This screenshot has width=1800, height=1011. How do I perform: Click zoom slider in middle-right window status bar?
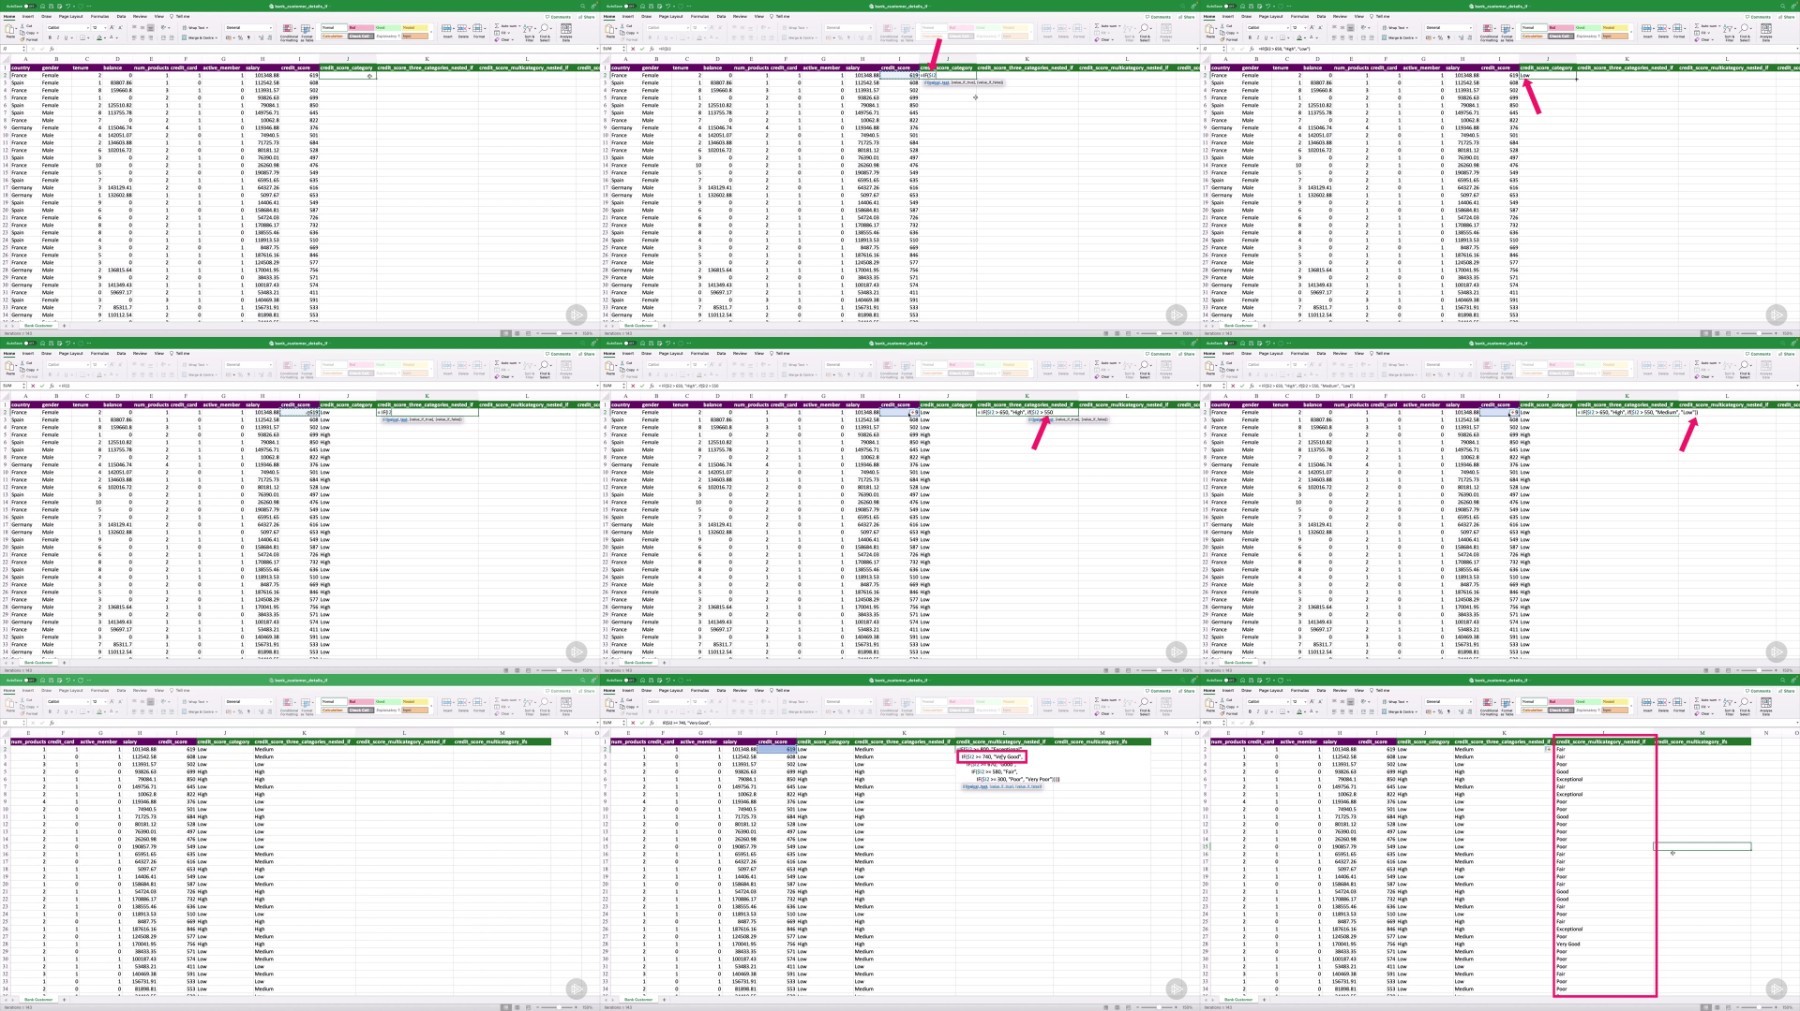1758,670
